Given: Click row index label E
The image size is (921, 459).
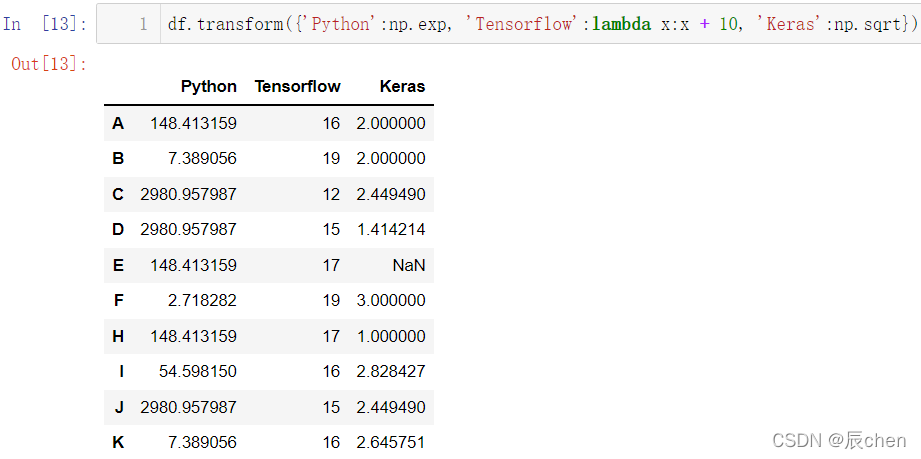Looking at the screenshot, I should pyautogui.click(x=118, y=265).
